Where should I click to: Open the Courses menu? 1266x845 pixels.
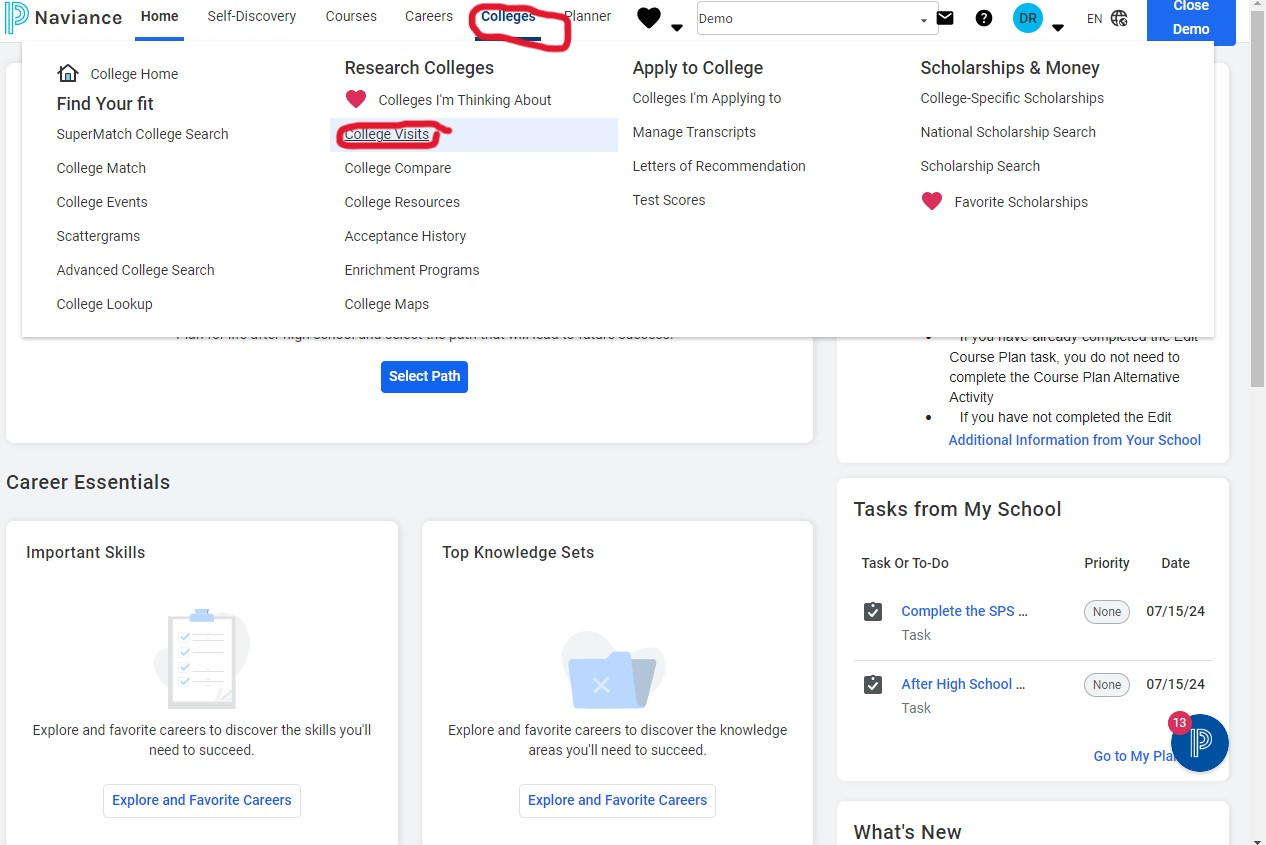(351, 17)
